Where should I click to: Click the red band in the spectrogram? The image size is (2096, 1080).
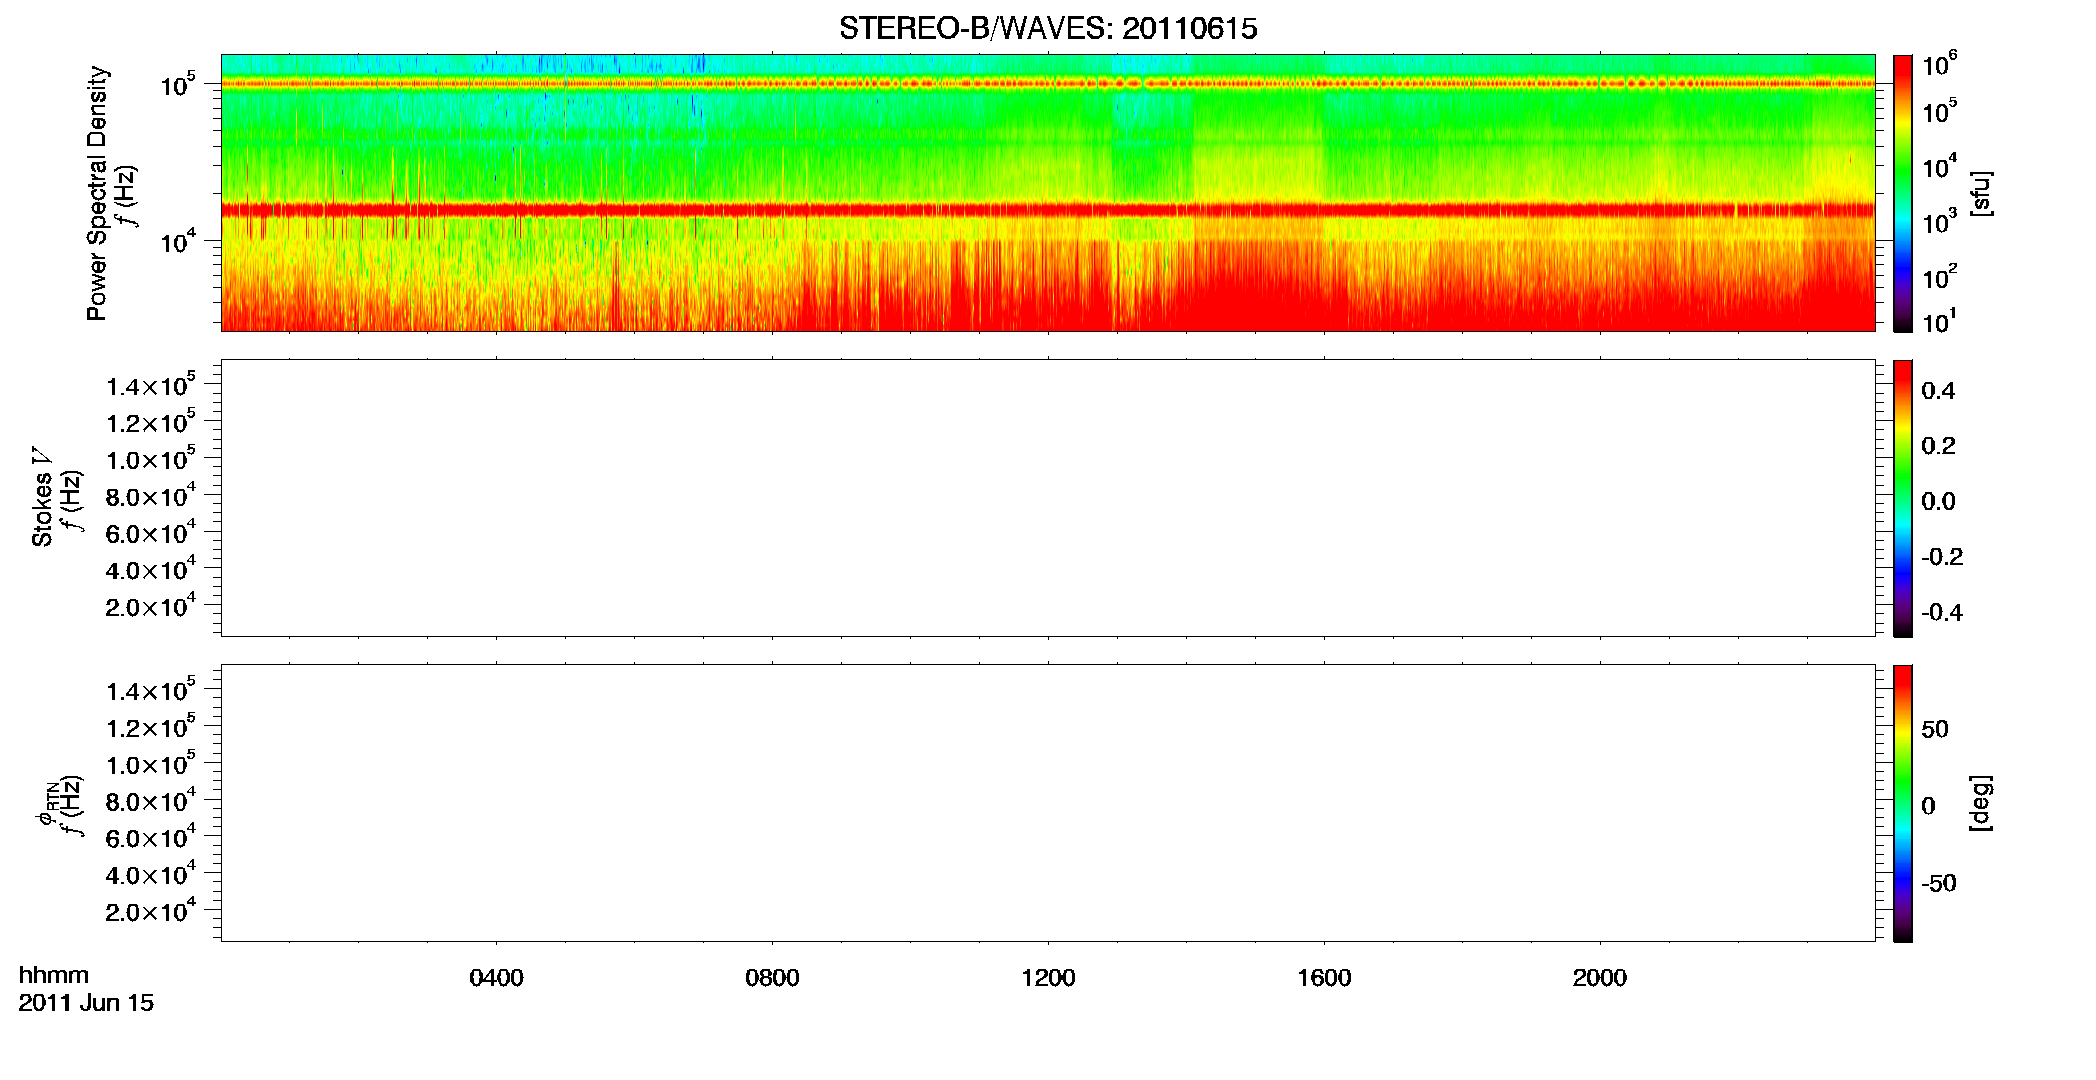(1048, 210)
